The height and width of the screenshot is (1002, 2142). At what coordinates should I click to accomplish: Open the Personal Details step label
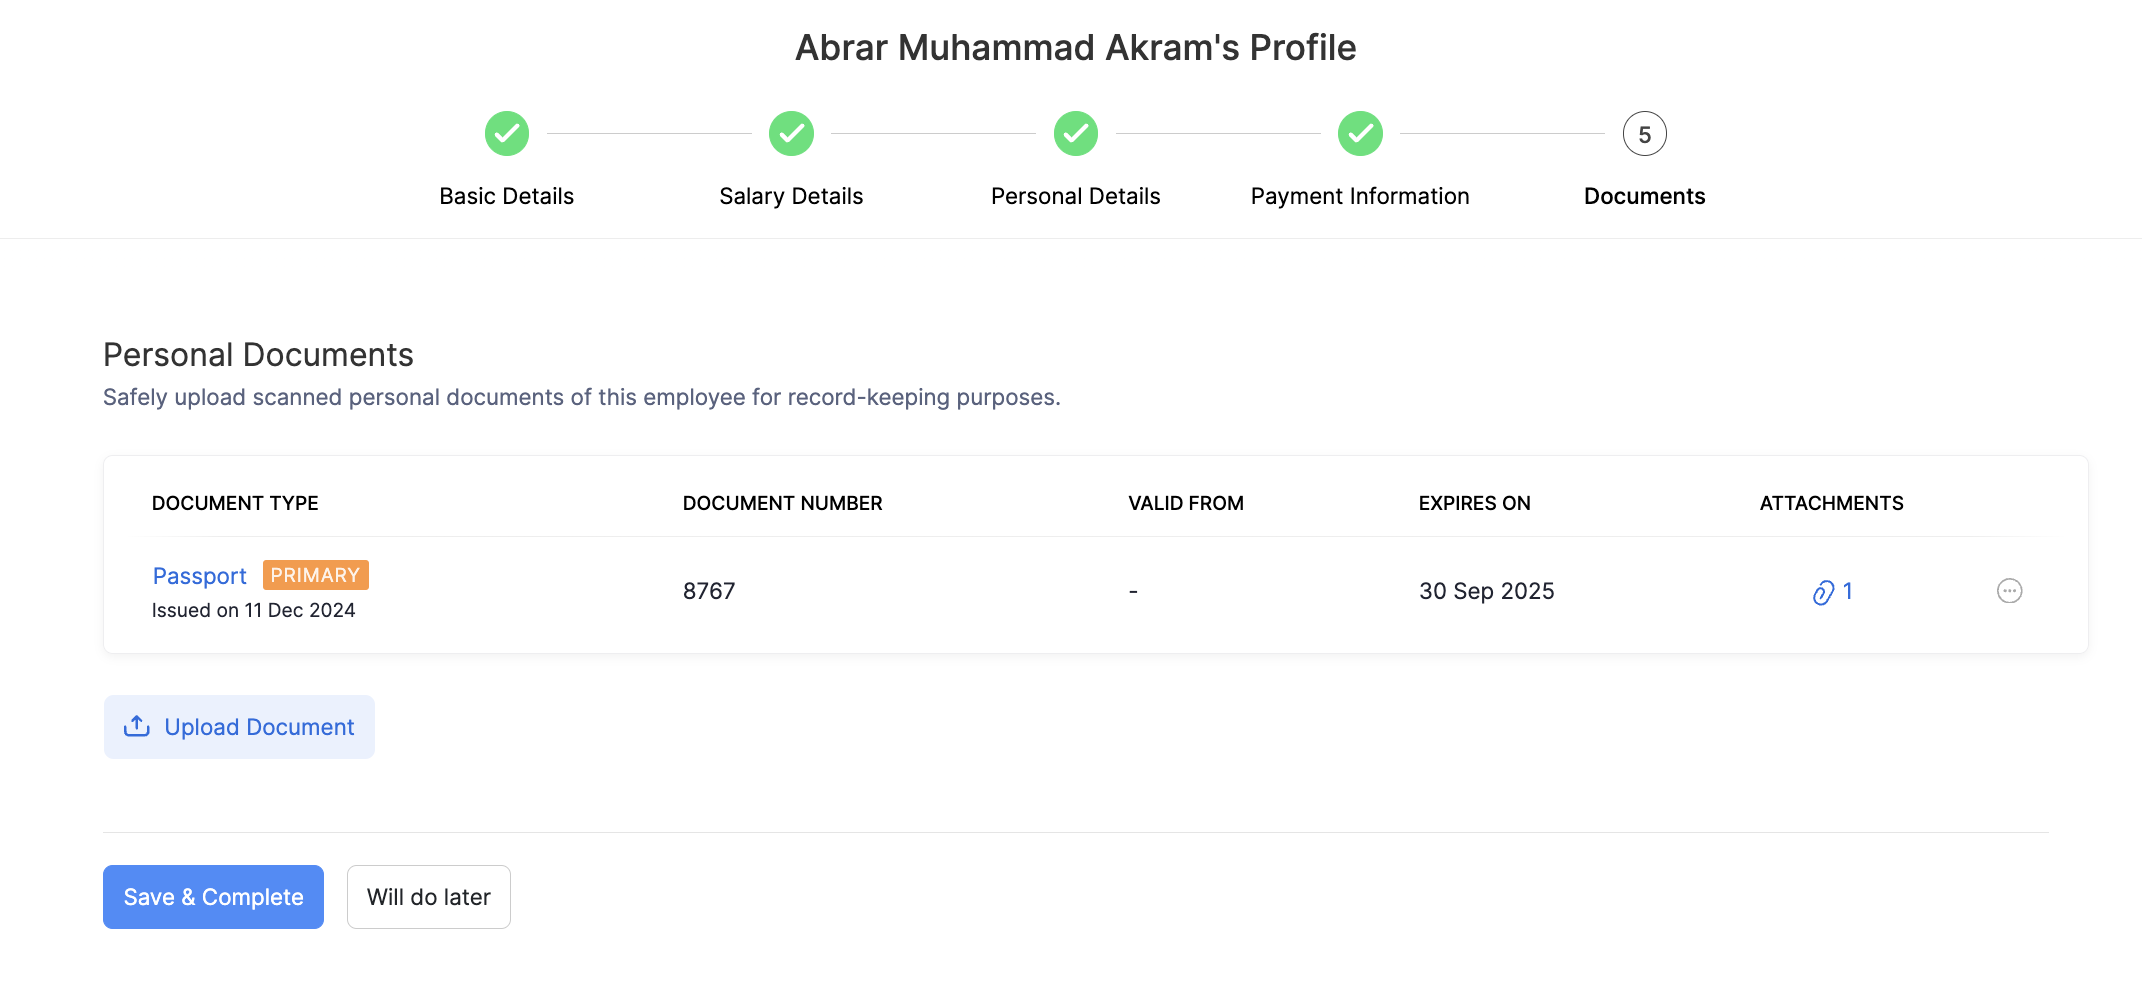[1076, 196]
